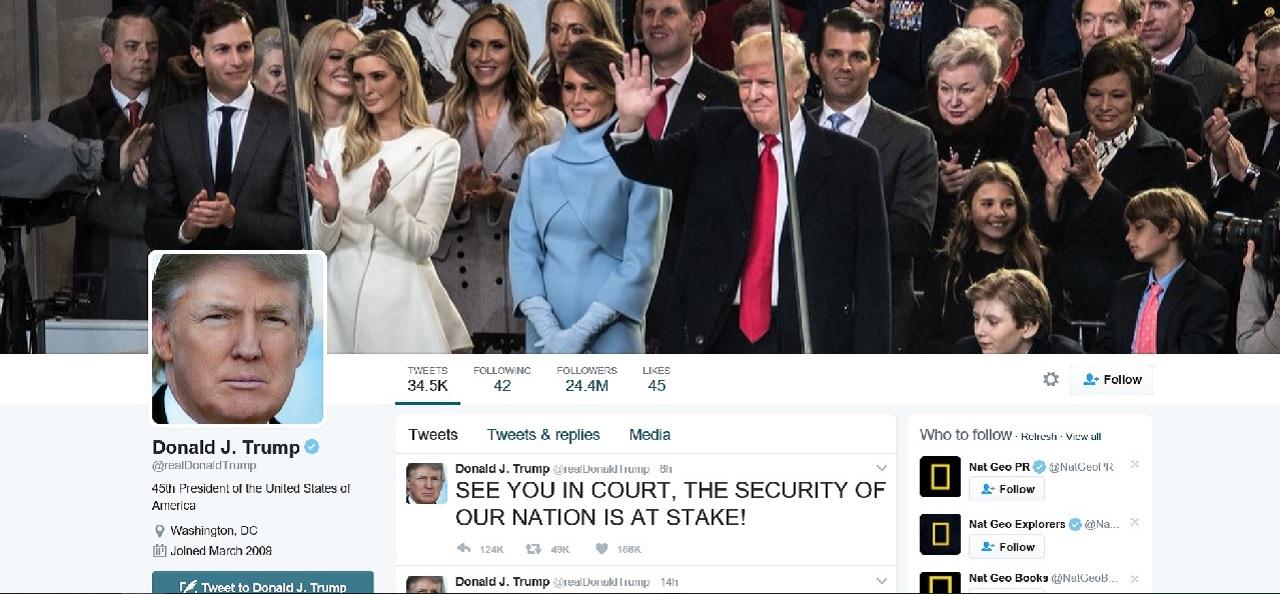Viewport: 1280px width, 594px height.
Task: Like the SEE YOU IN COURT tweet
Action: tap(601, 548)
